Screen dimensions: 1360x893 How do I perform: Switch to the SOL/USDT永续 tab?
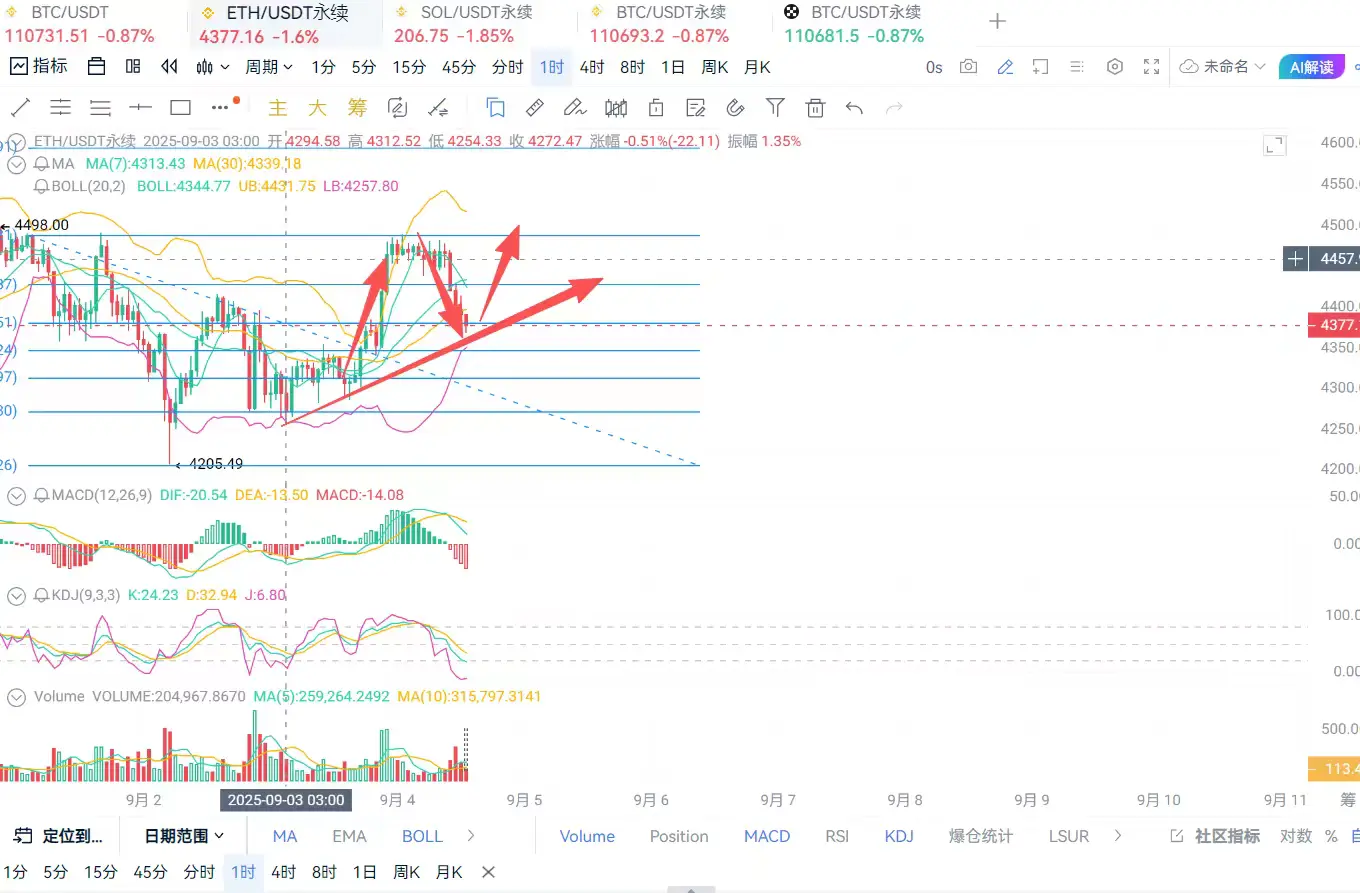click(464, 24)
